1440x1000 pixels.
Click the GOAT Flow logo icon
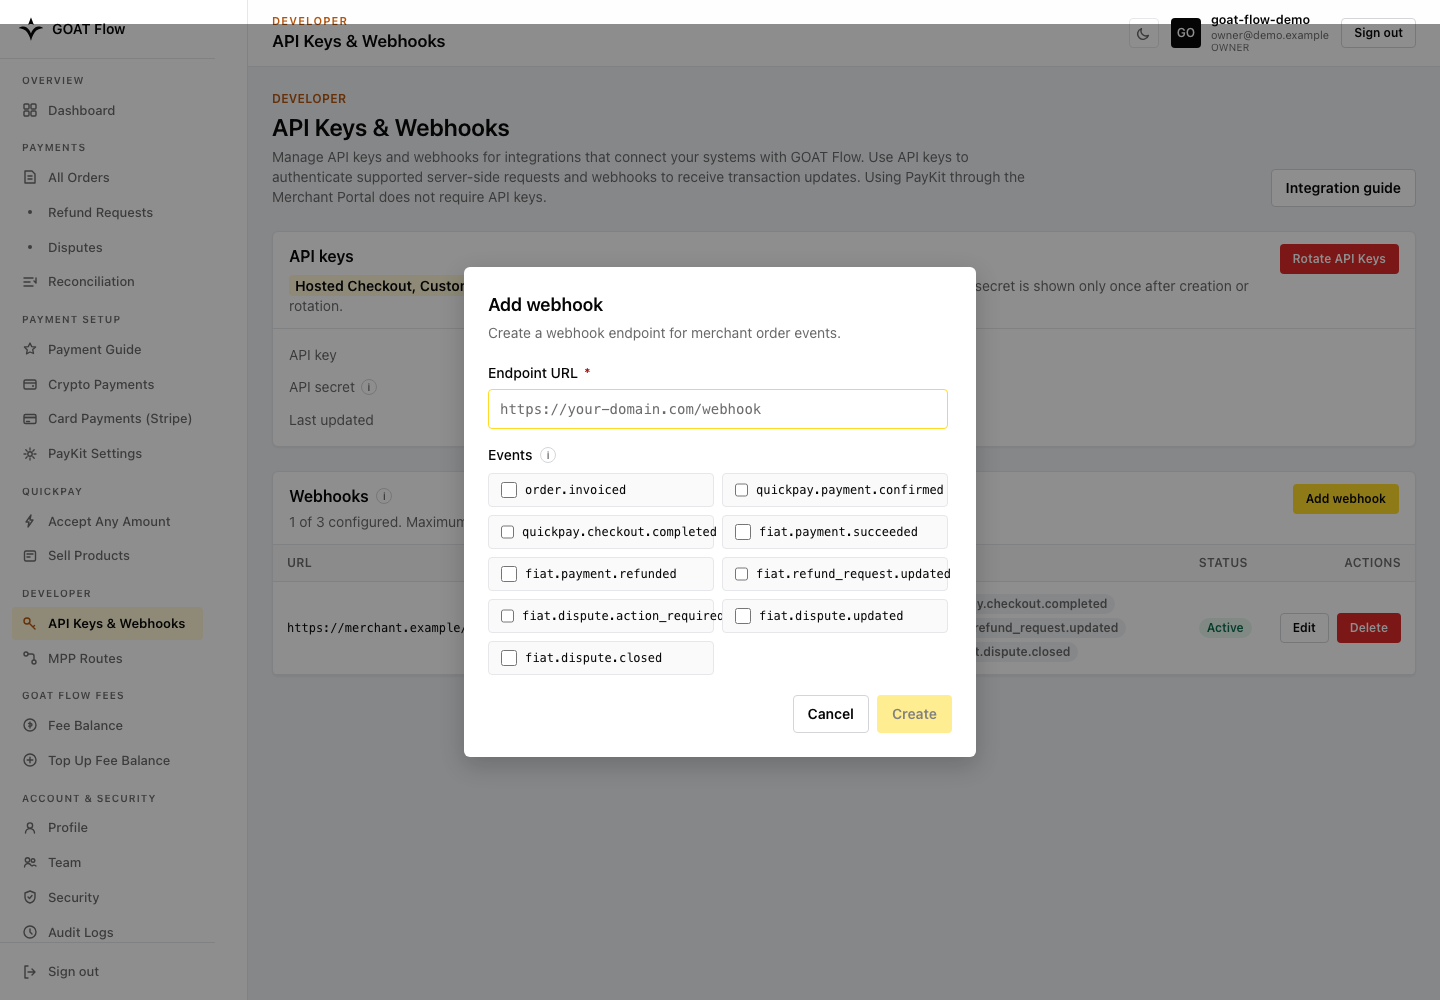31,29
